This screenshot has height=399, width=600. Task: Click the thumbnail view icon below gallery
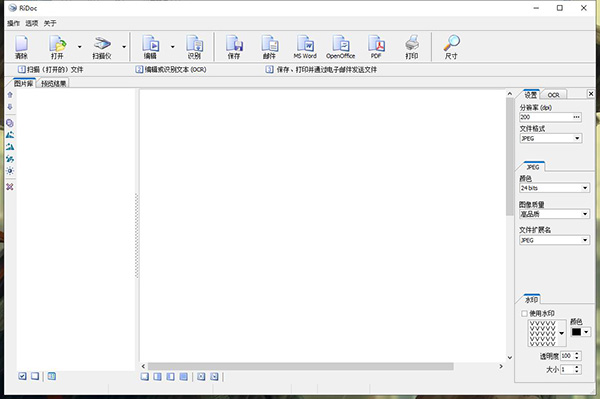(52, 376)
